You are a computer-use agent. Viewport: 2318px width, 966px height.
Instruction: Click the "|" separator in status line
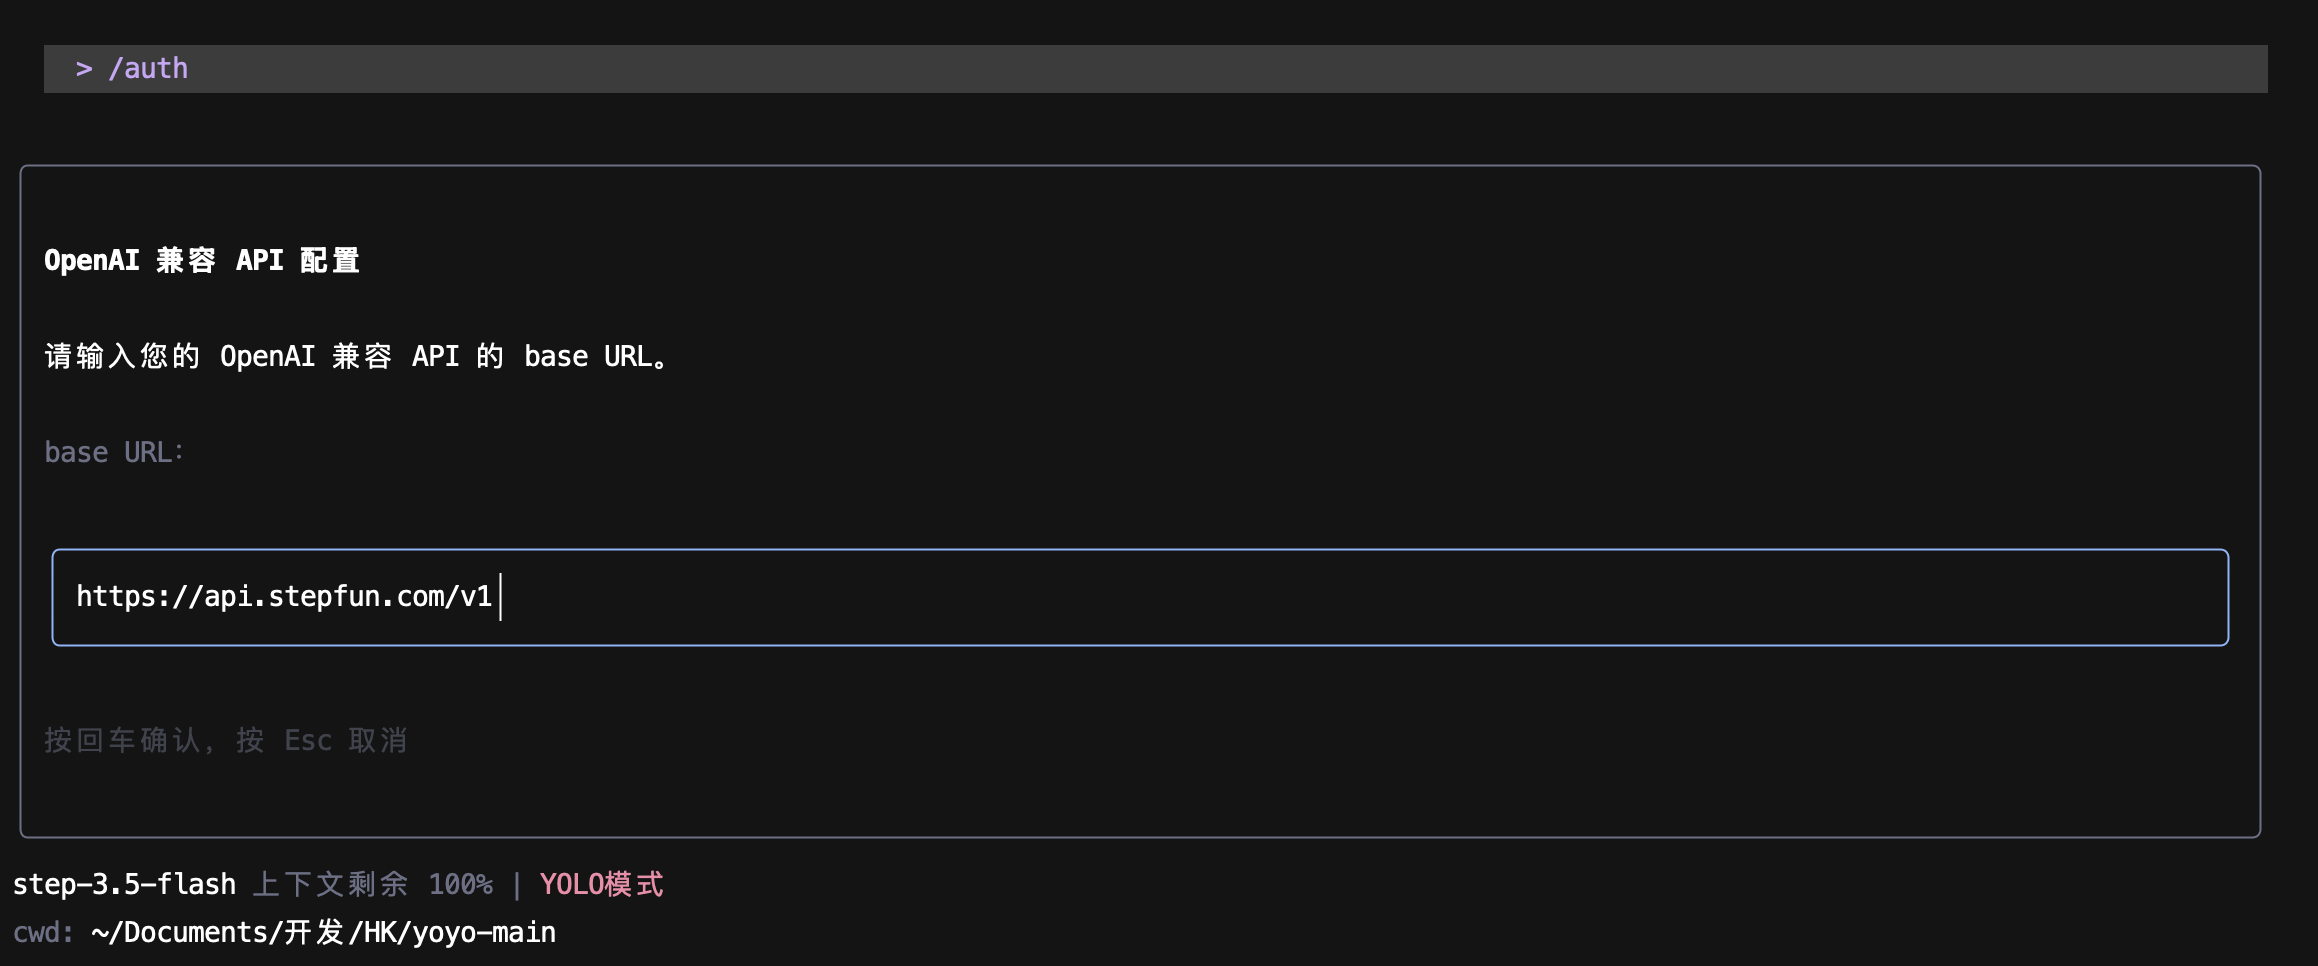[x=516, y=884]
